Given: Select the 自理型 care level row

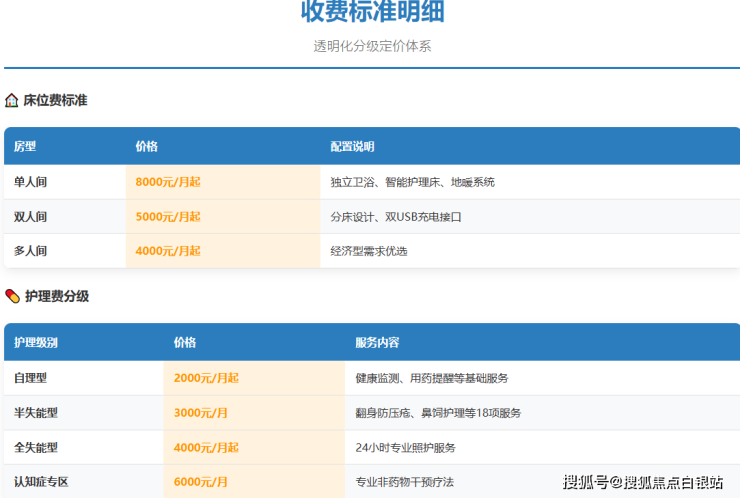Looking at the screenshot, I should point(30,378).
